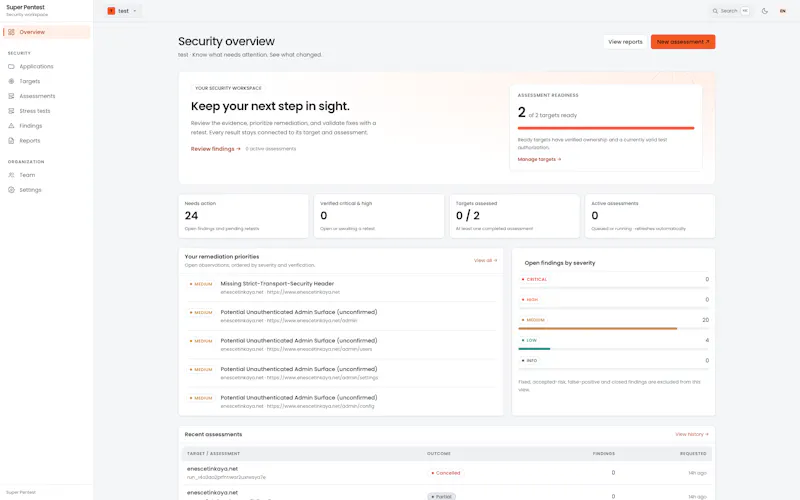
Task: Click the search magnifier icon
Action: click(715, 11)
